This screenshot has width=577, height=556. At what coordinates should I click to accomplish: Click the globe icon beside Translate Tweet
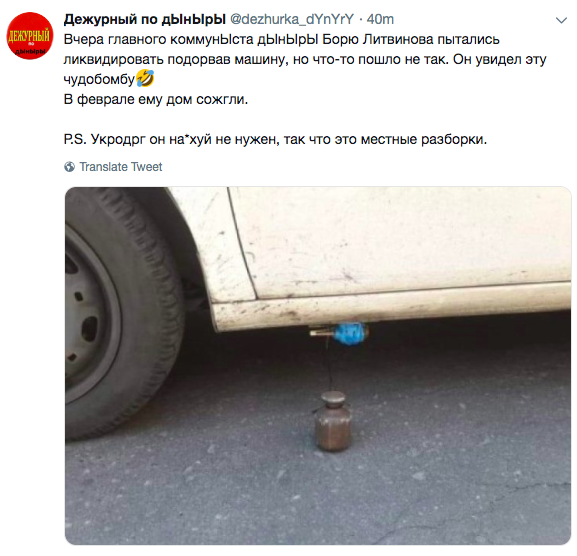[x=69, y=167]
